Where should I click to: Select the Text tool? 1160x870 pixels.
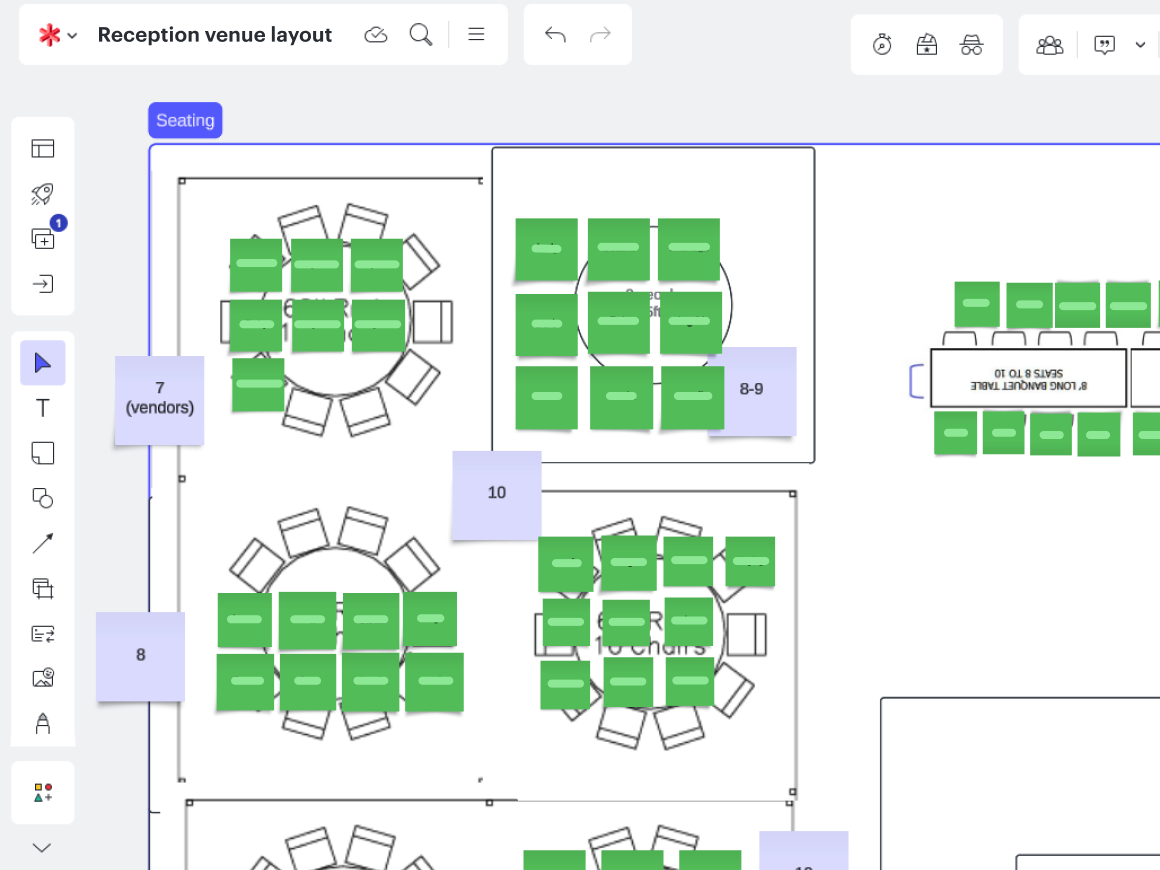43,408
